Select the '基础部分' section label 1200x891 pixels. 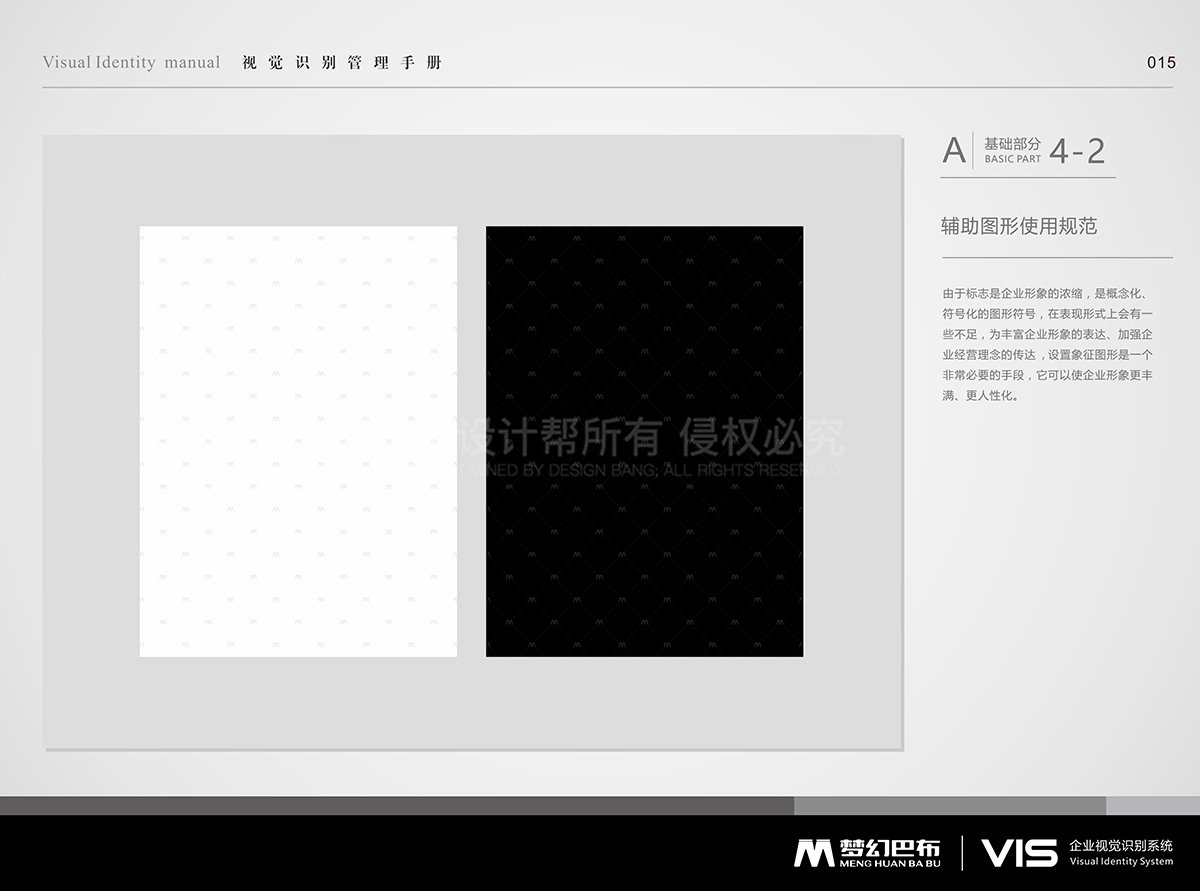pos(1012,144)
